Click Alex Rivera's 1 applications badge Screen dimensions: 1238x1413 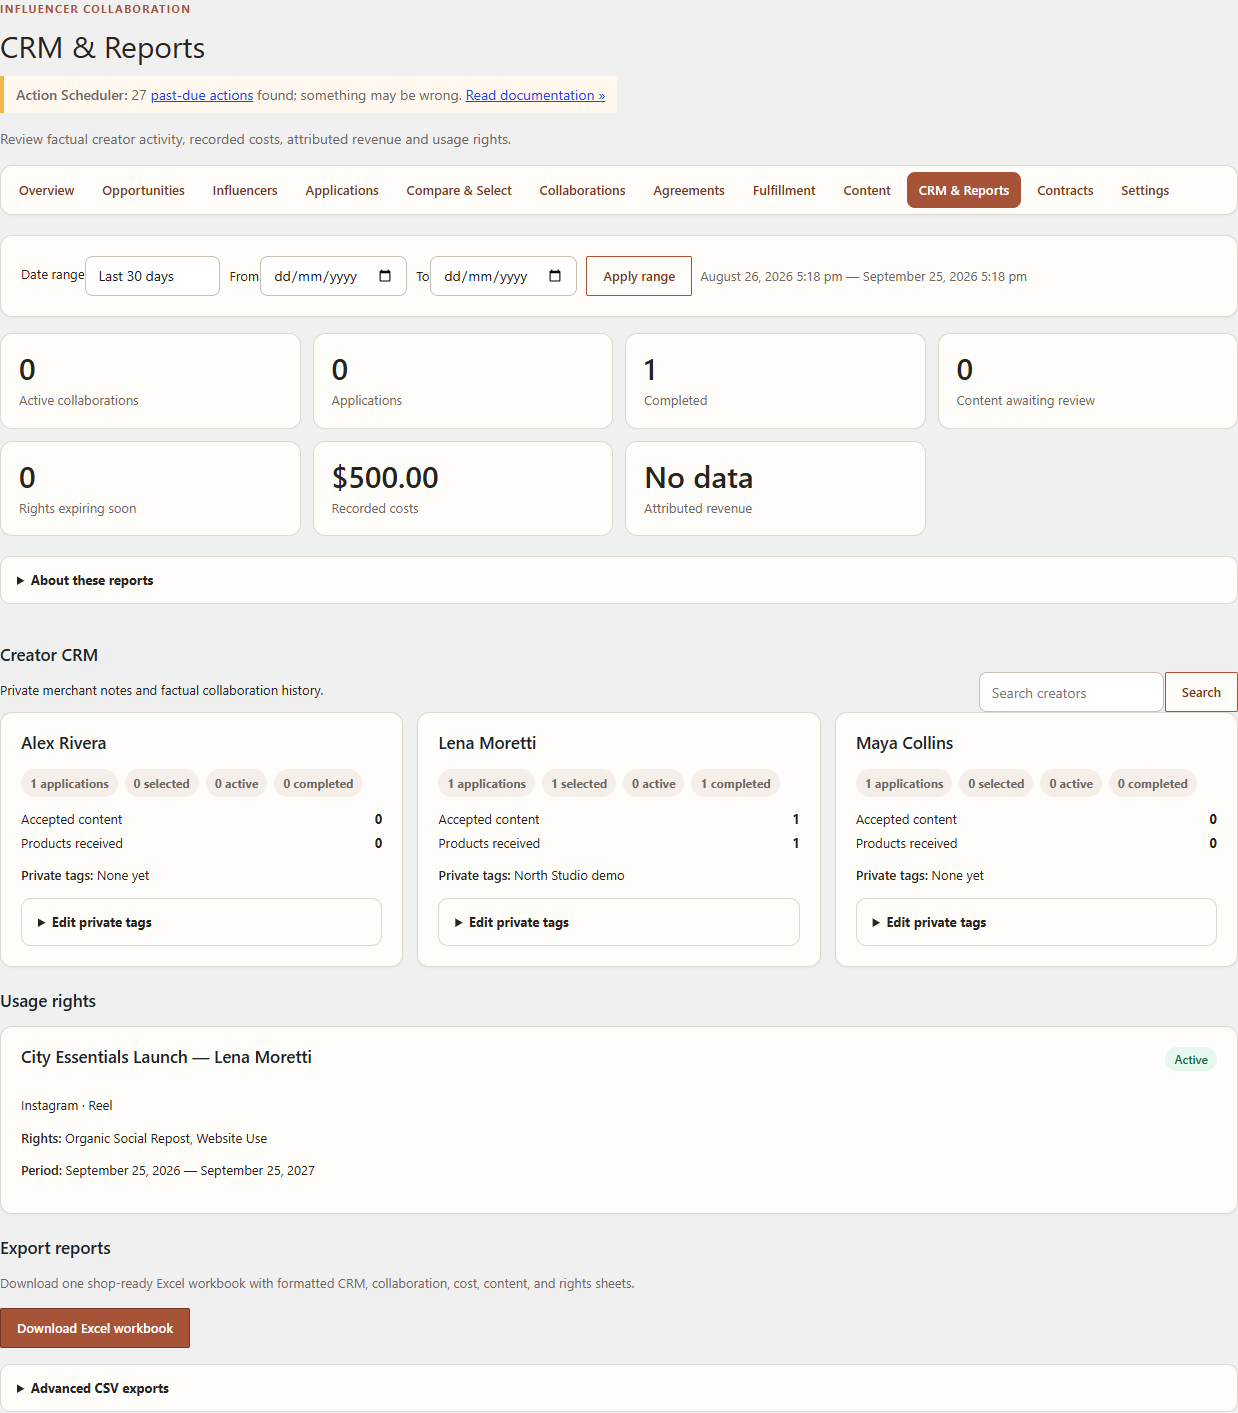(69, 784)
